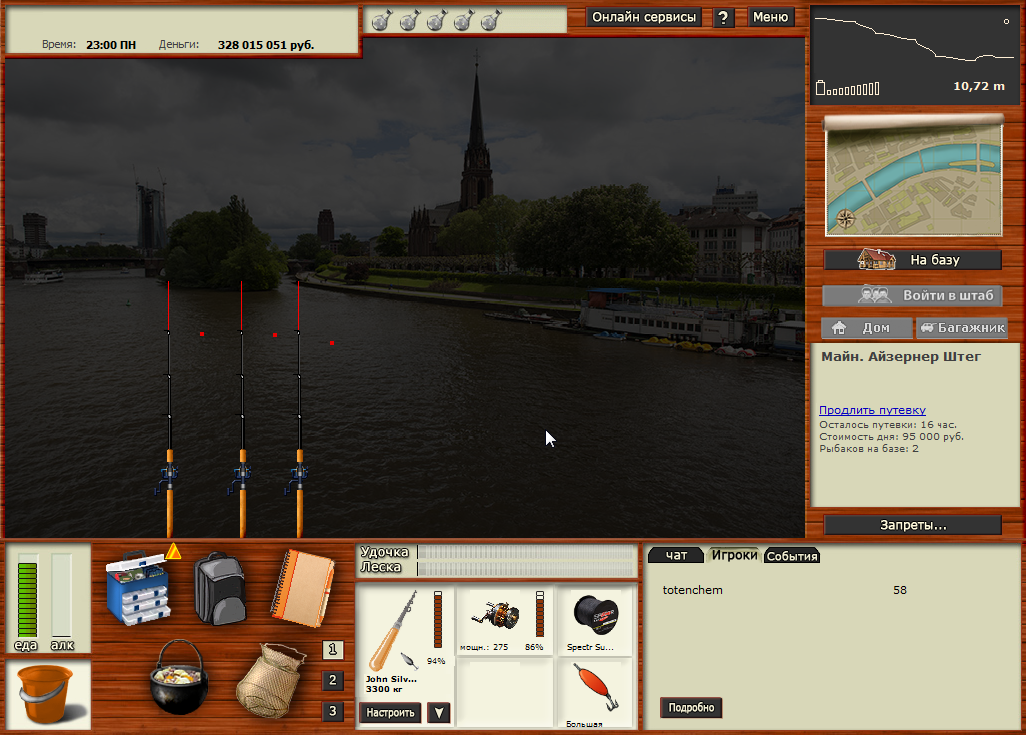1026x735 pixels.
Task: Go to Дом
Action: [867, 327]
